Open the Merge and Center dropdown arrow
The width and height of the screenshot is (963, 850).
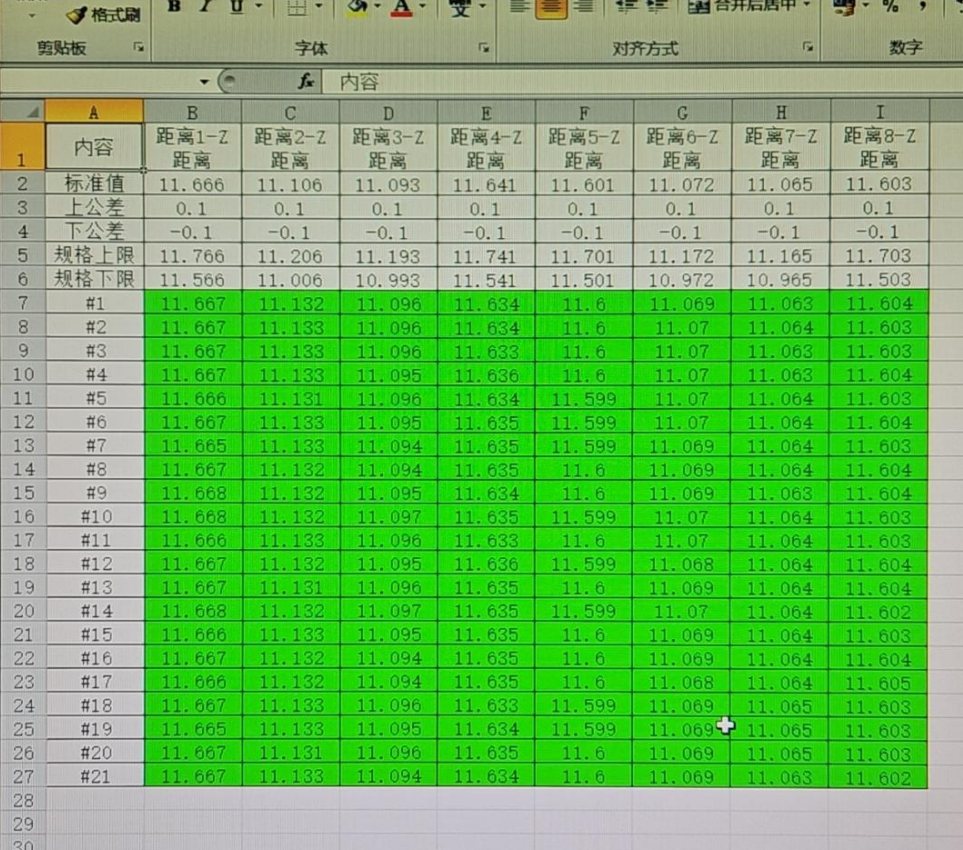click(x=806, y=7)
